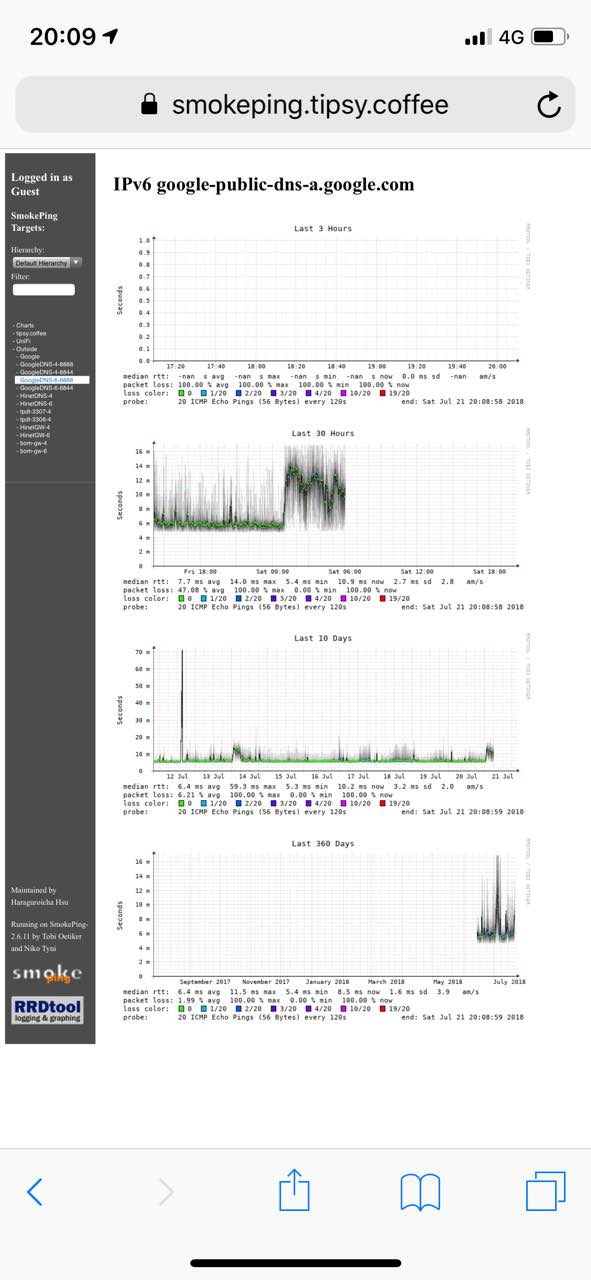The height and width of the screenshot is (1280, 591).
Task: Click the Filter text field
Action: (x=44, y=289)
